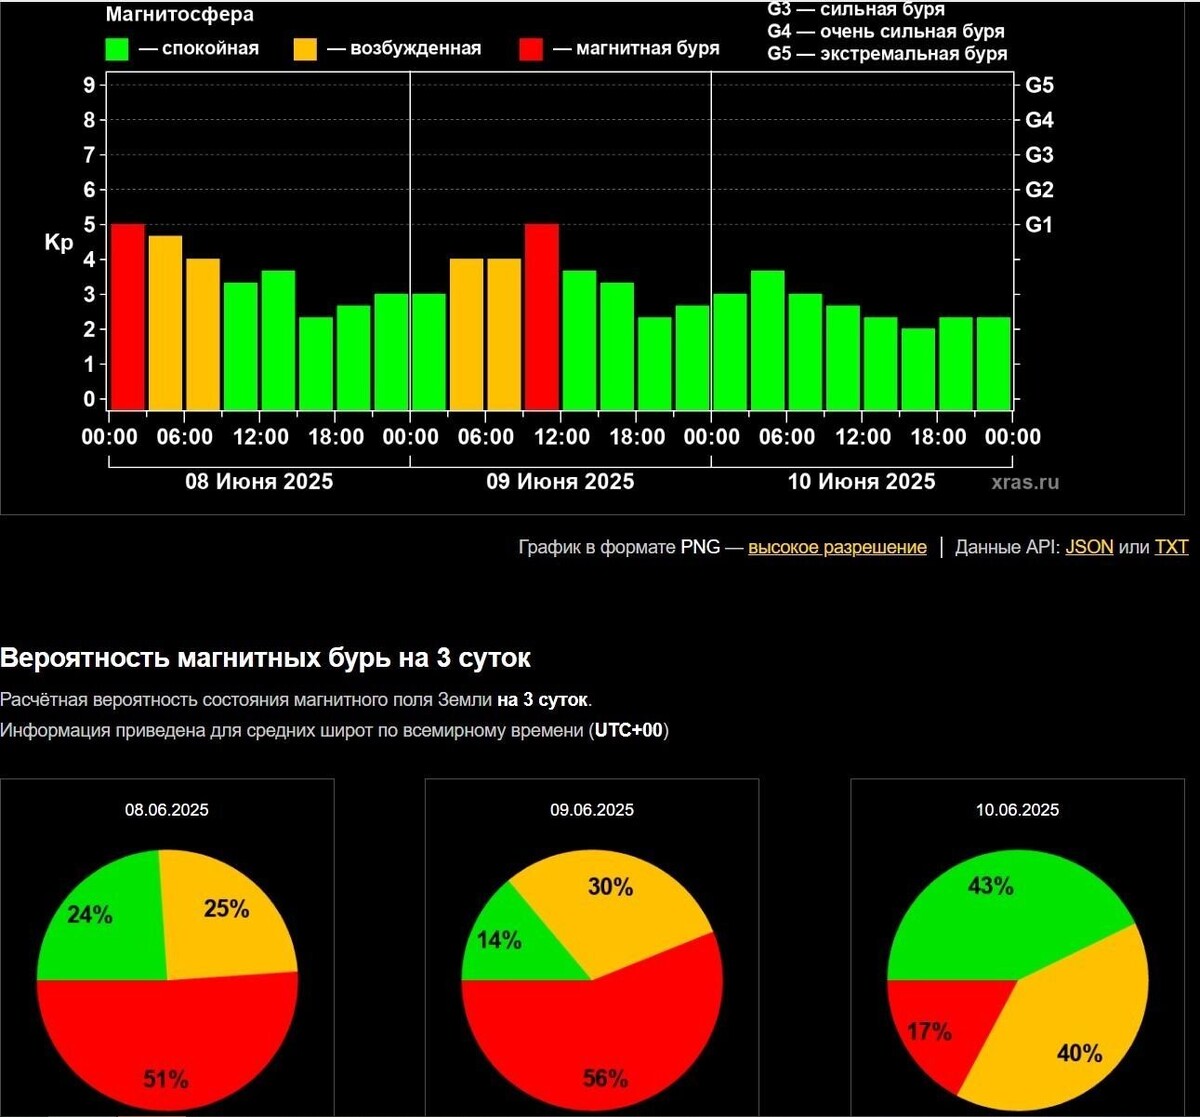
Task: Open the TXT API data link
Action: [x=1171, y=547]
